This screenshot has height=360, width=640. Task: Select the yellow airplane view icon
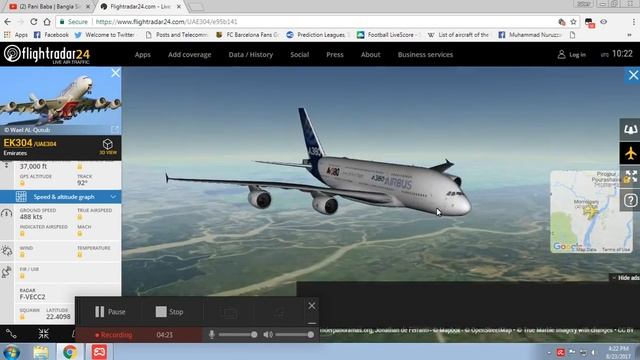630,153
